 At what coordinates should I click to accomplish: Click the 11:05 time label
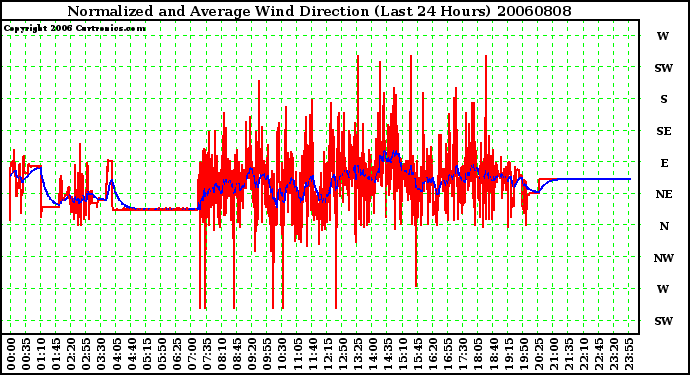pos(297,354)
